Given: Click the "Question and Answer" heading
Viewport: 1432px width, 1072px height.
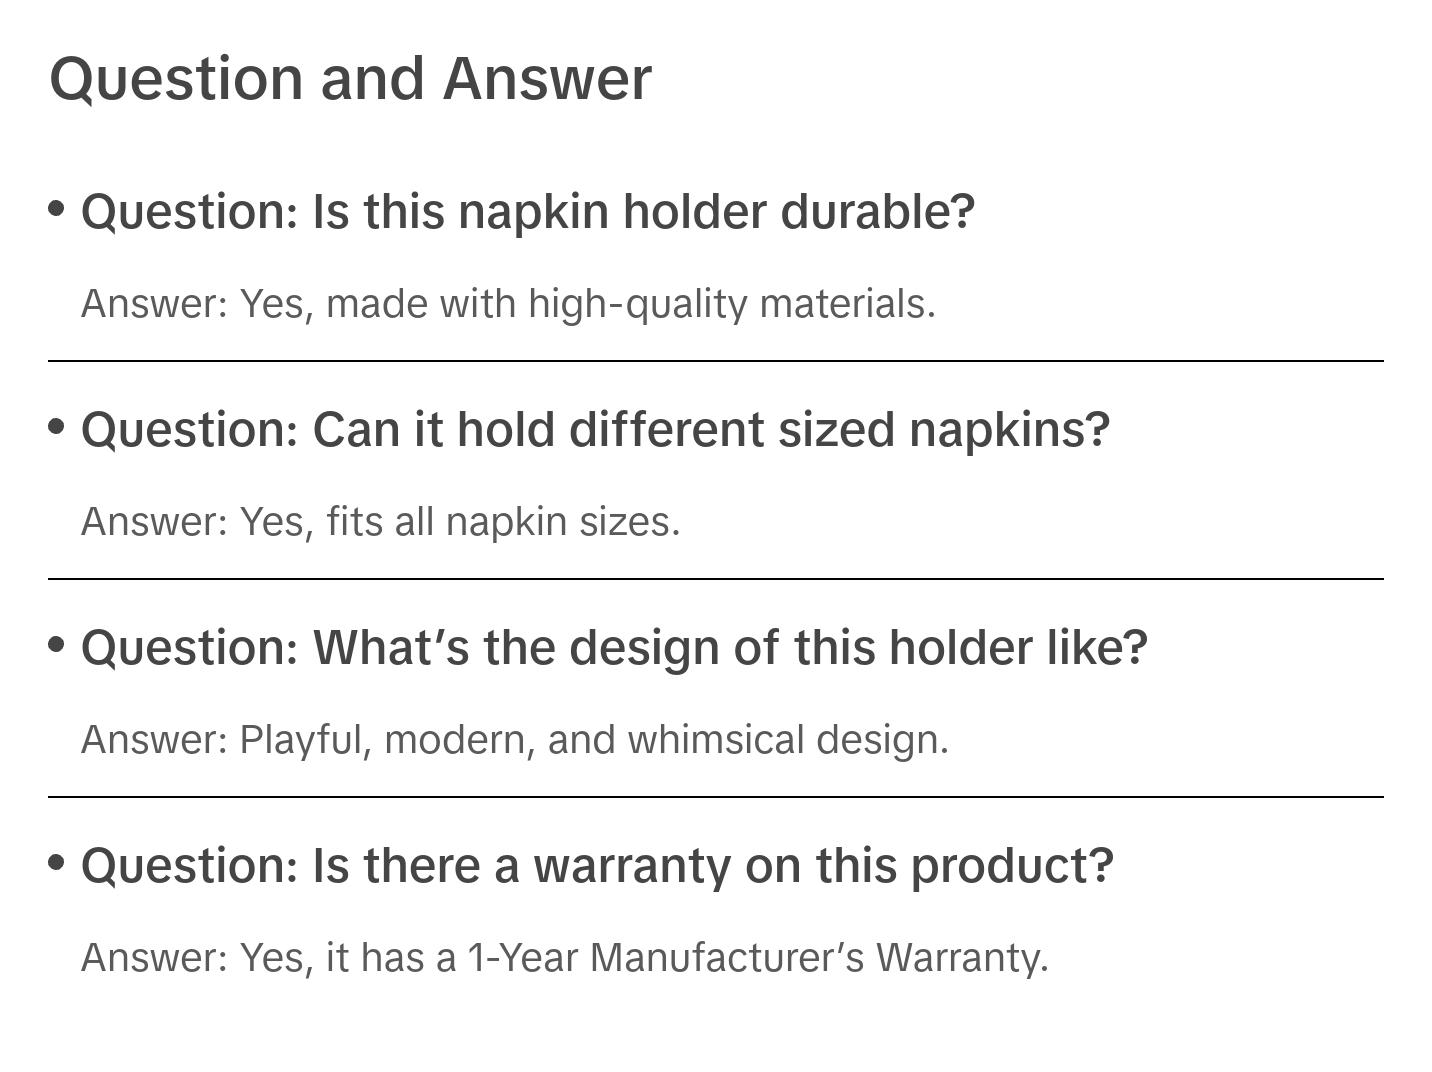Looking at the screenshot, I should (350, 79).
